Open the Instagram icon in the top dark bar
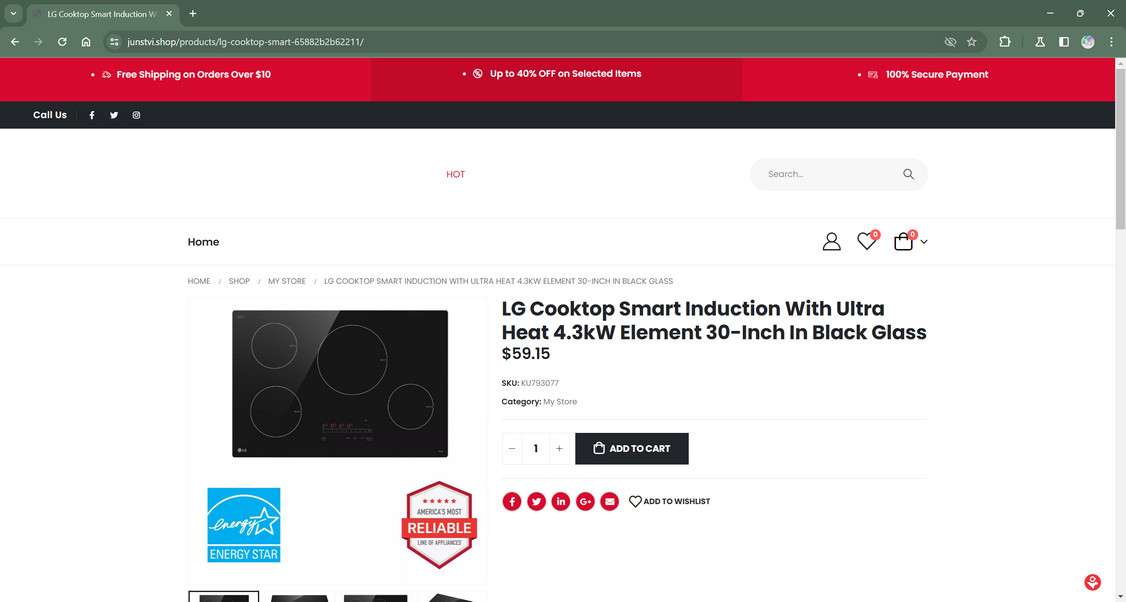This screenshot has width=1126, height=602. pyautogui.click(x=136, y=115)
